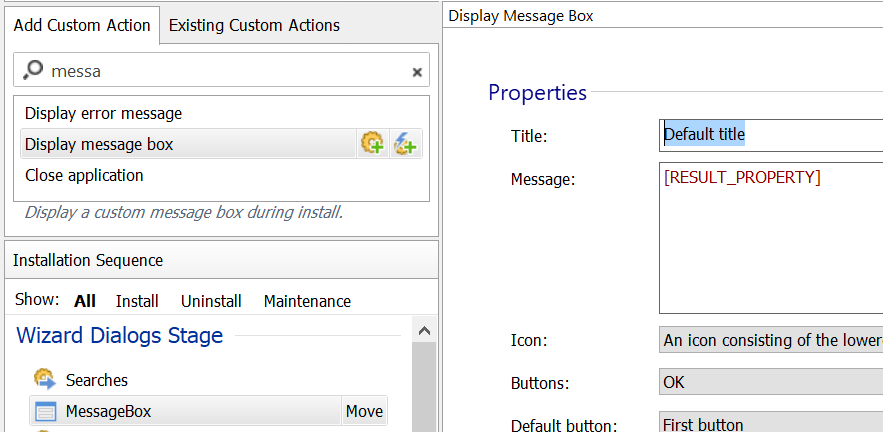Image resolution: width=883 pixels, height=432 pixels.
Task: Expand the Default button combo box
Action: coord(770,423)
